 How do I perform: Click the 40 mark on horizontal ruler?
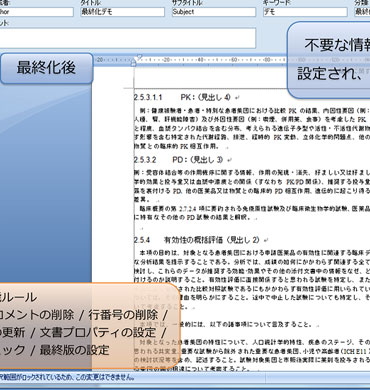(x=200, y=60)
